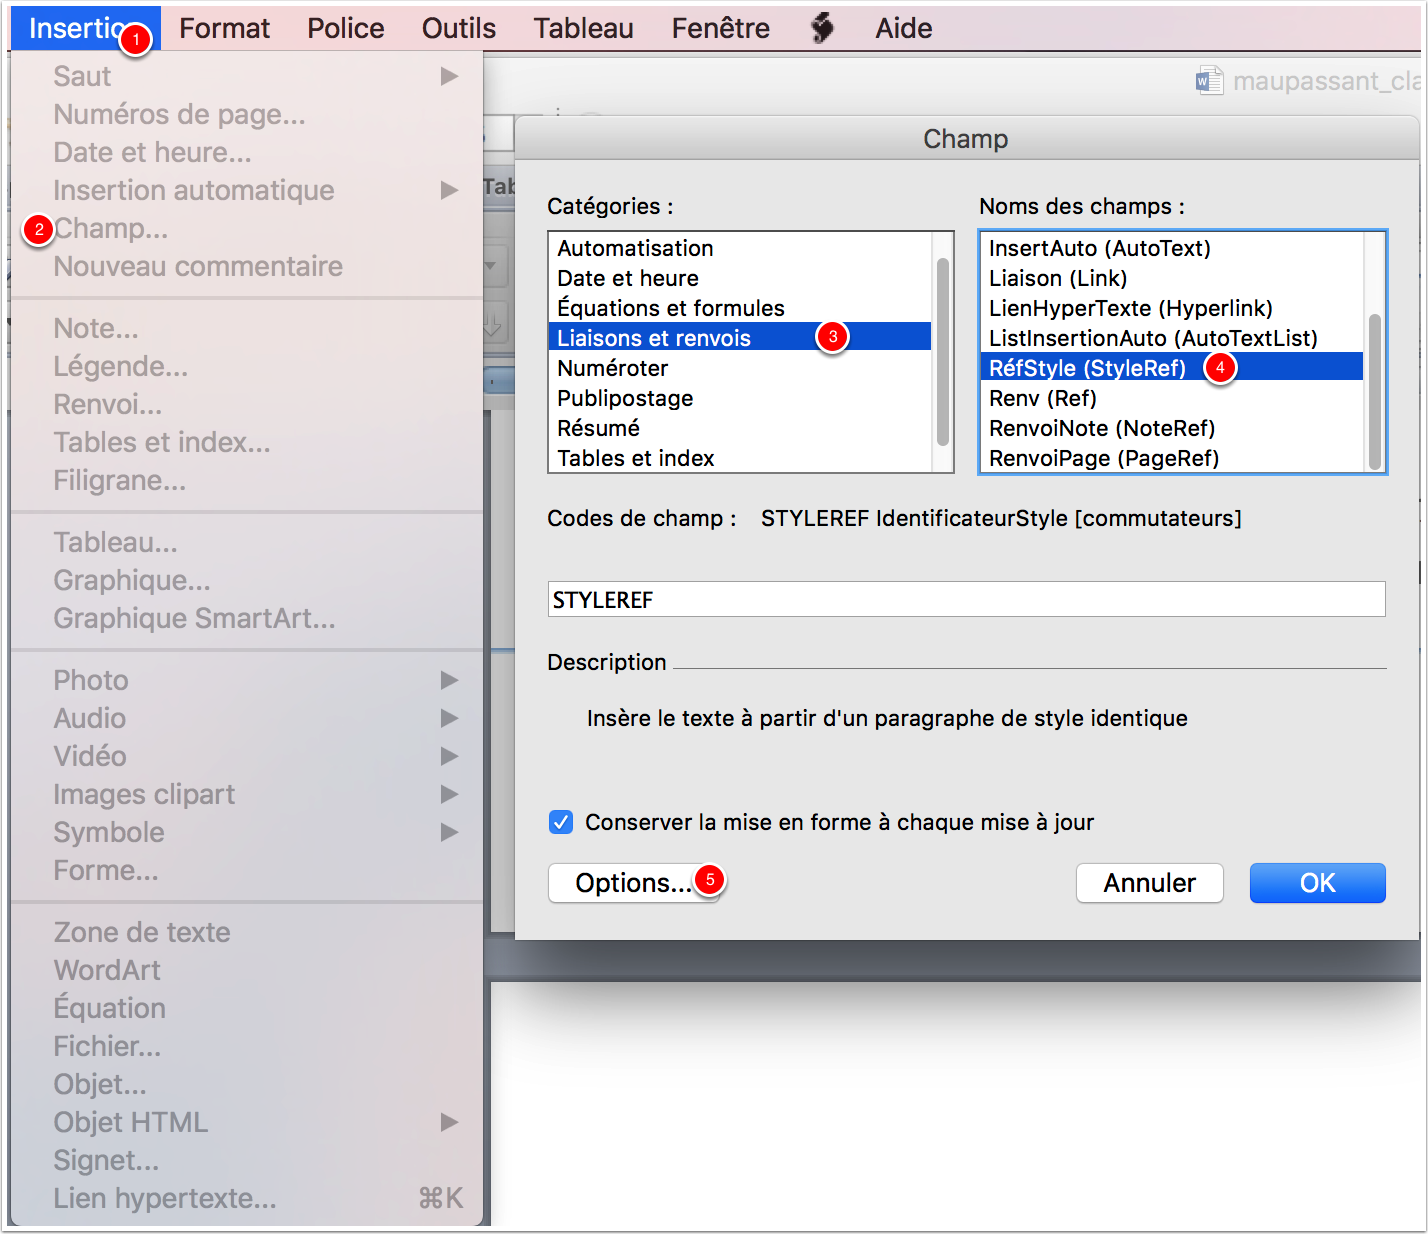Click the Annuler button
Viewport: 1428px width, 1234px height.
1149,883
